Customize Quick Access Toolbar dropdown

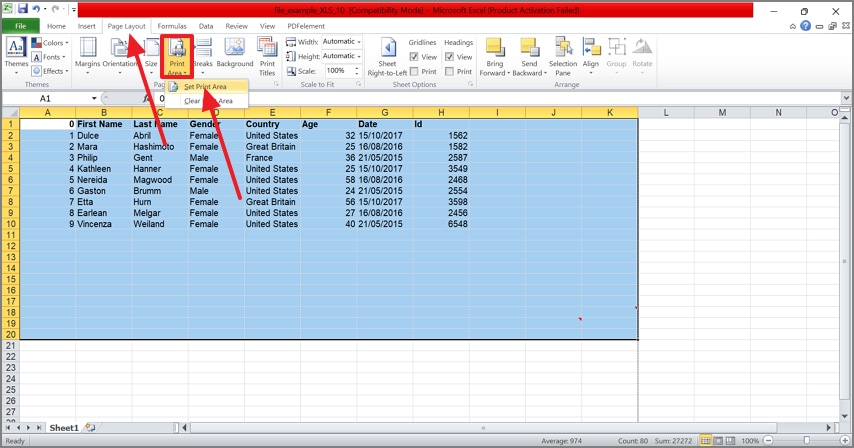click(x=74, y=9)
